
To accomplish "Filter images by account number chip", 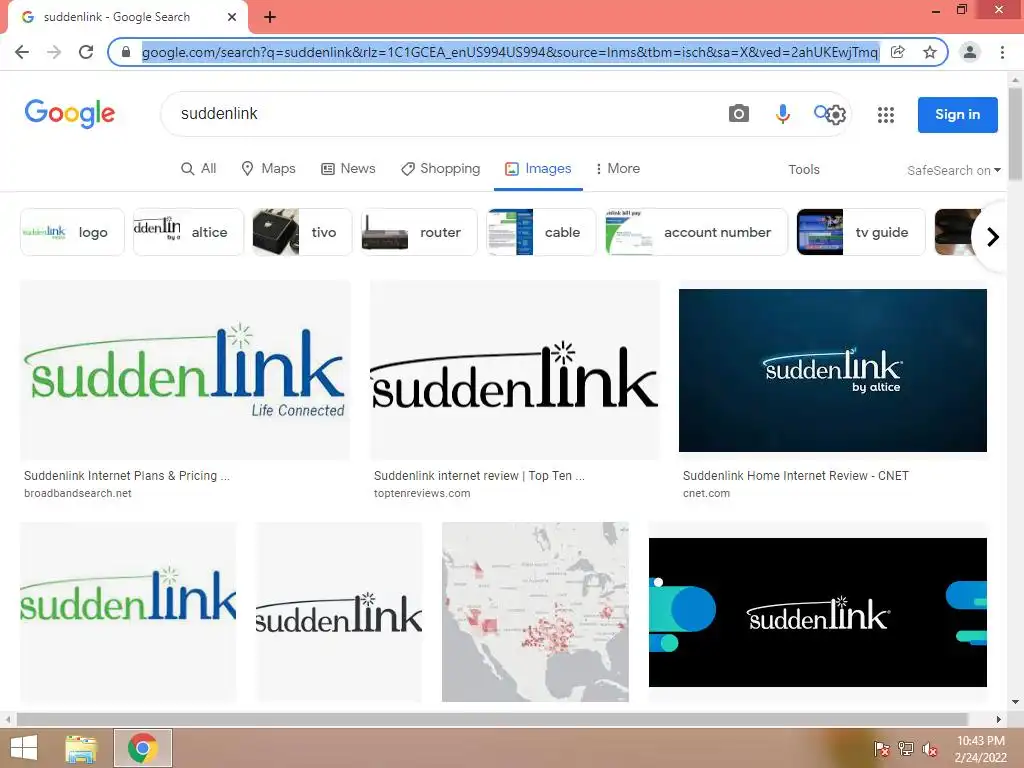I will coord(696,232).
